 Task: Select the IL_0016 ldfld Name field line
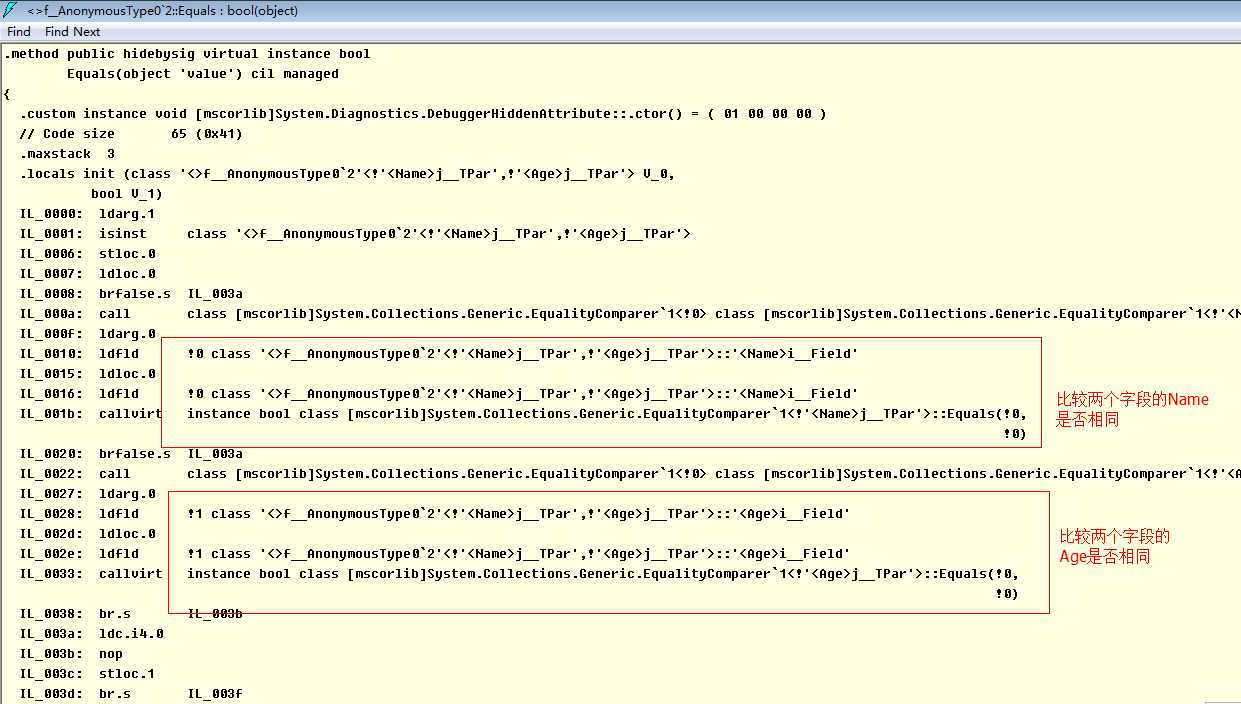pyautogui.click(x=439, y=394)
